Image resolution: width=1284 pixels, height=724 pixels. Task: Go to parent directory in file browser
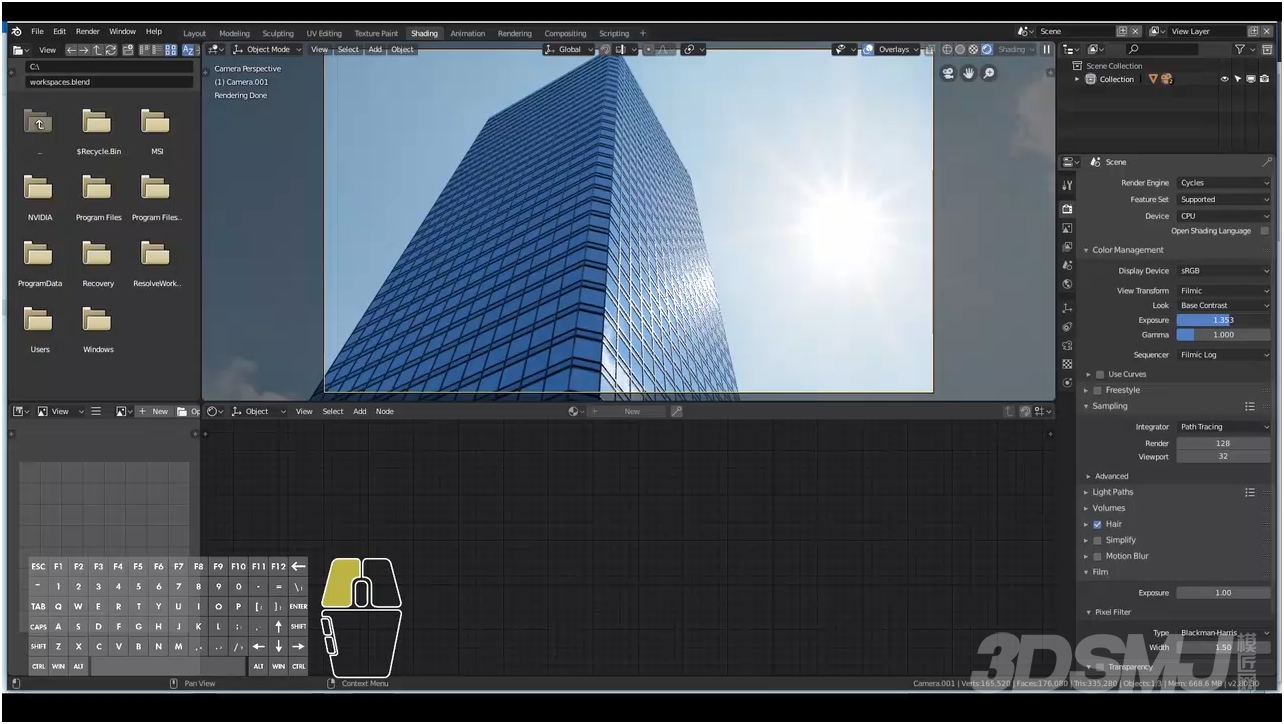pyautogui.click(x=97, y=50)
